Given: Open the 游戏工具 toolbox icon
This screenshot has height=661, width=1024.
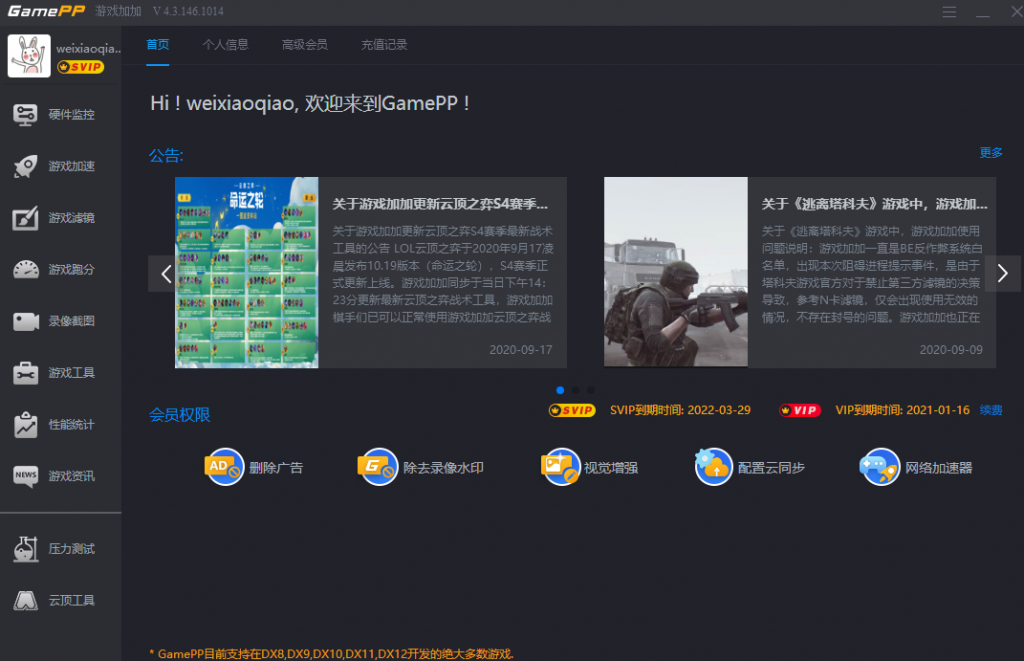Looking at the screenshot, I should [25, 373].
